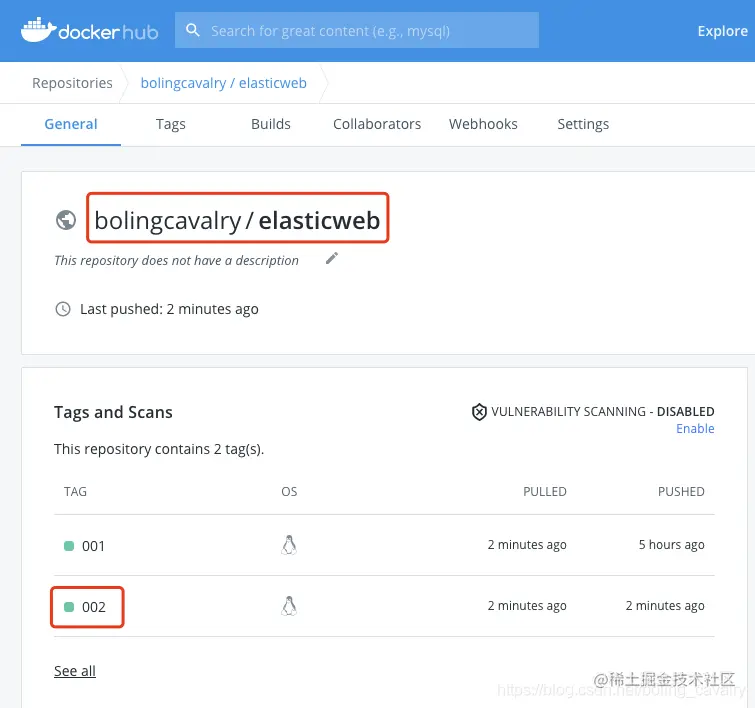Click 'VULNERABILITY SCANNING - DISABLED' status text

coord(602,411)
